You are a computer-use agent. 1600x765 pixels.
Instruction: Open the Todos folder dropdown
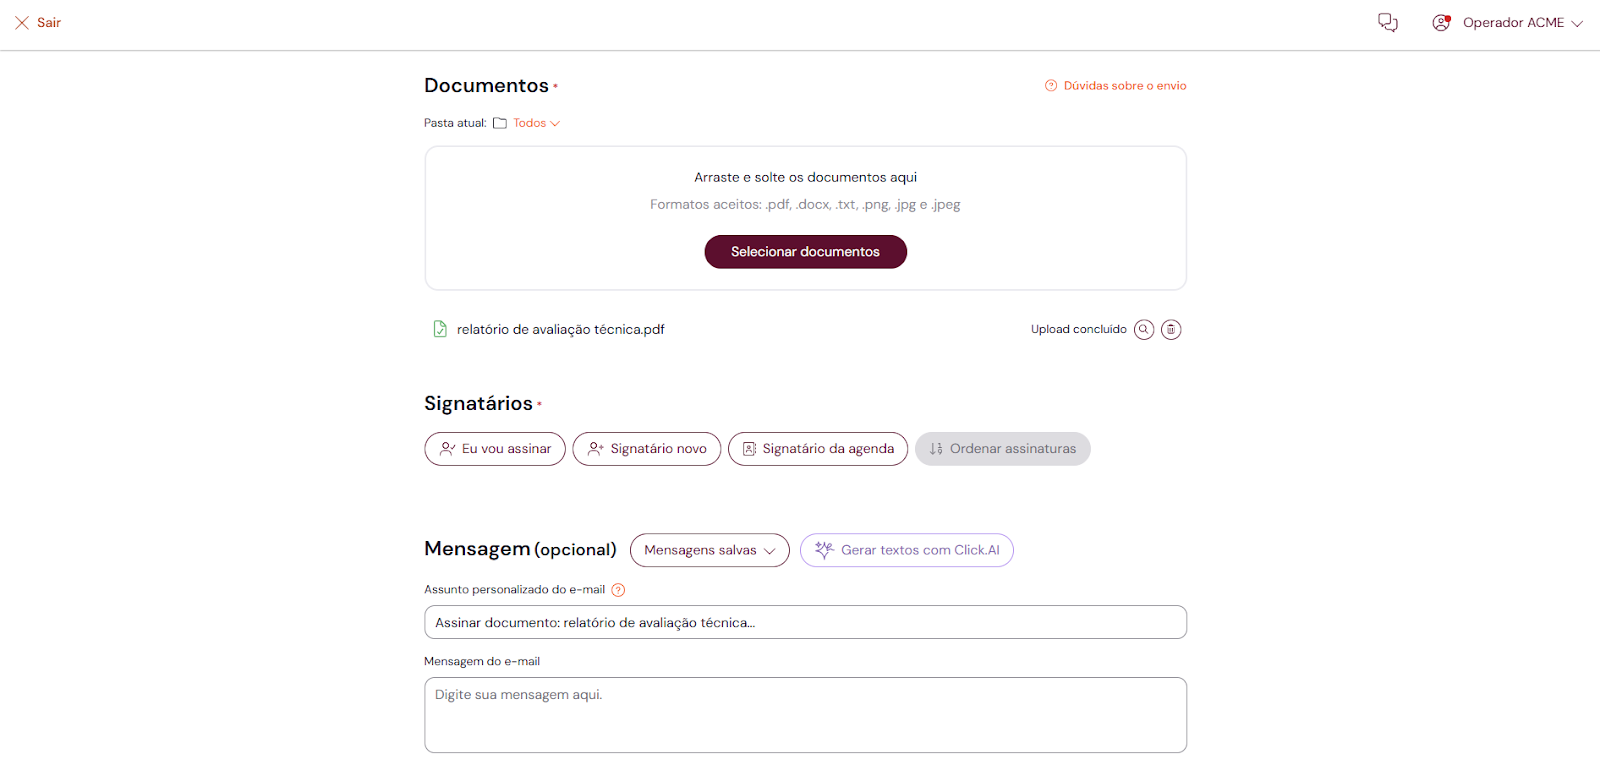pyautogui.click(x=536, y=123)
